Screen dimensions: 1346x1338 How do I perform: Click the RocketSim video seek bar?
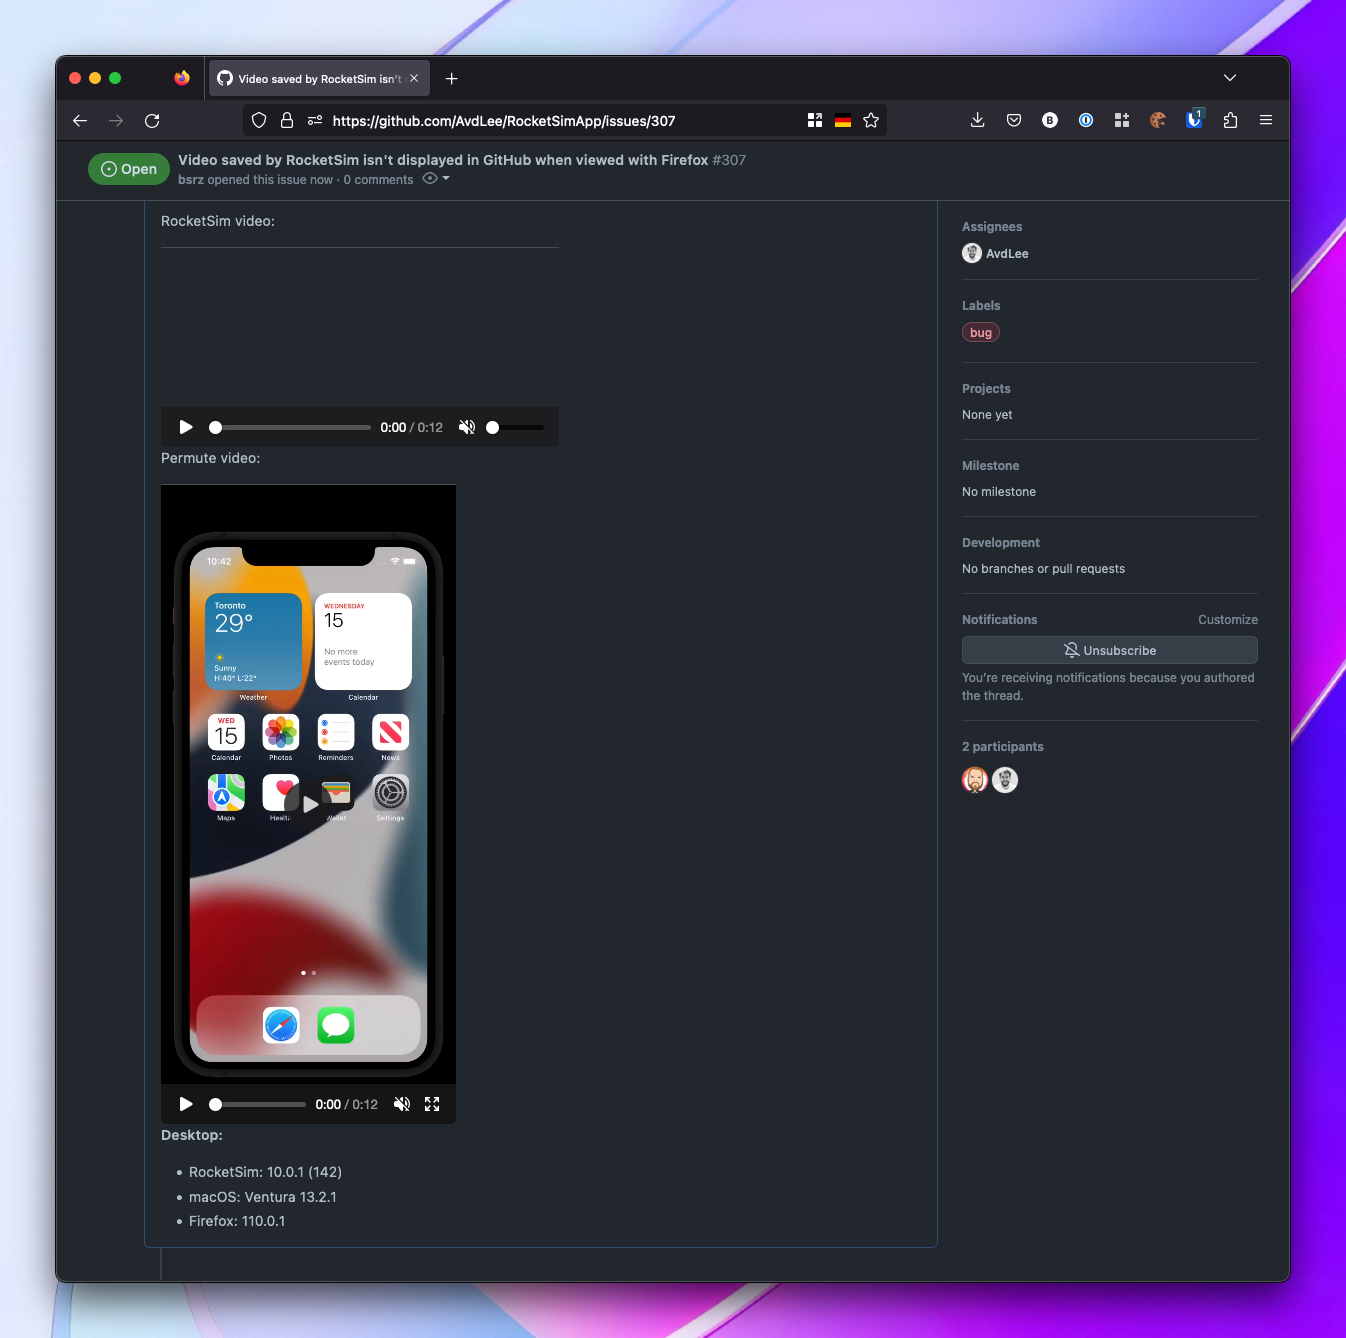click(290, 427)
